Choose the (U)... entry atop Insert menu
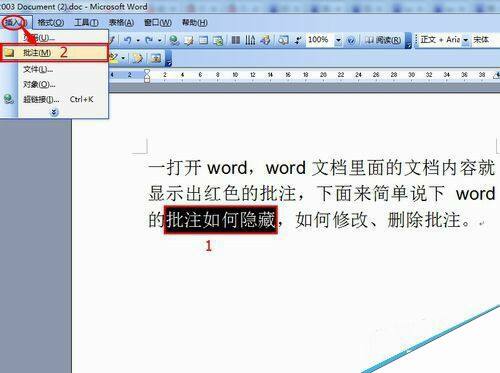The width and height of the screenshot is (500, 373). point(55,37)
